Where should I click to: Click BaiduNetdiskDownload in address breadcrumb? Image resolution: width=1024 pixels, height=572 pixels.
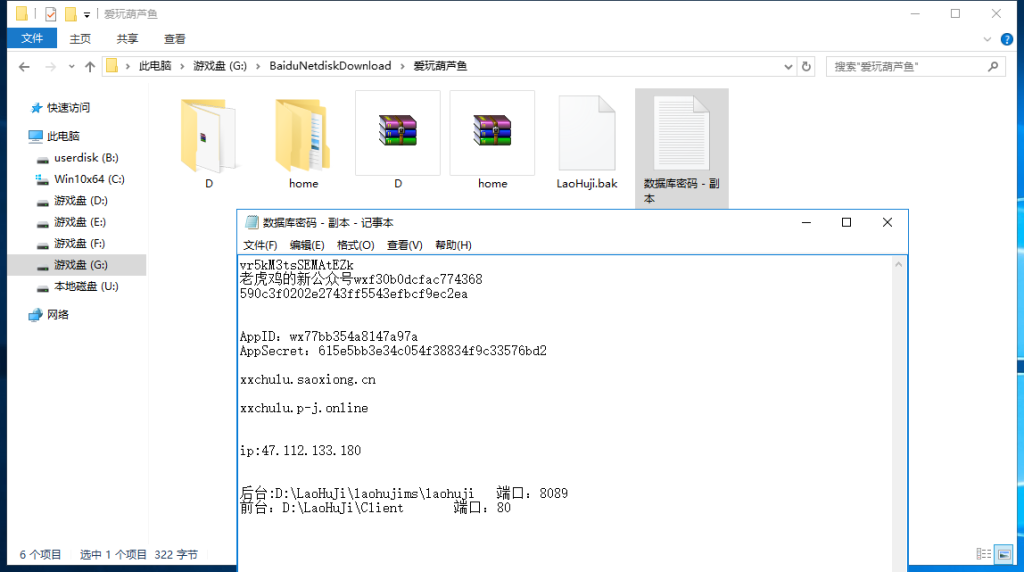point(330,66)
